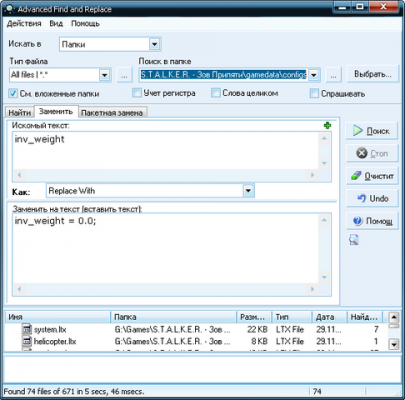The height and width of the screenshot is (400, 405).
Task: Open help with the Помощ question button
Action: pyautogui.click(x=372, y=221)
